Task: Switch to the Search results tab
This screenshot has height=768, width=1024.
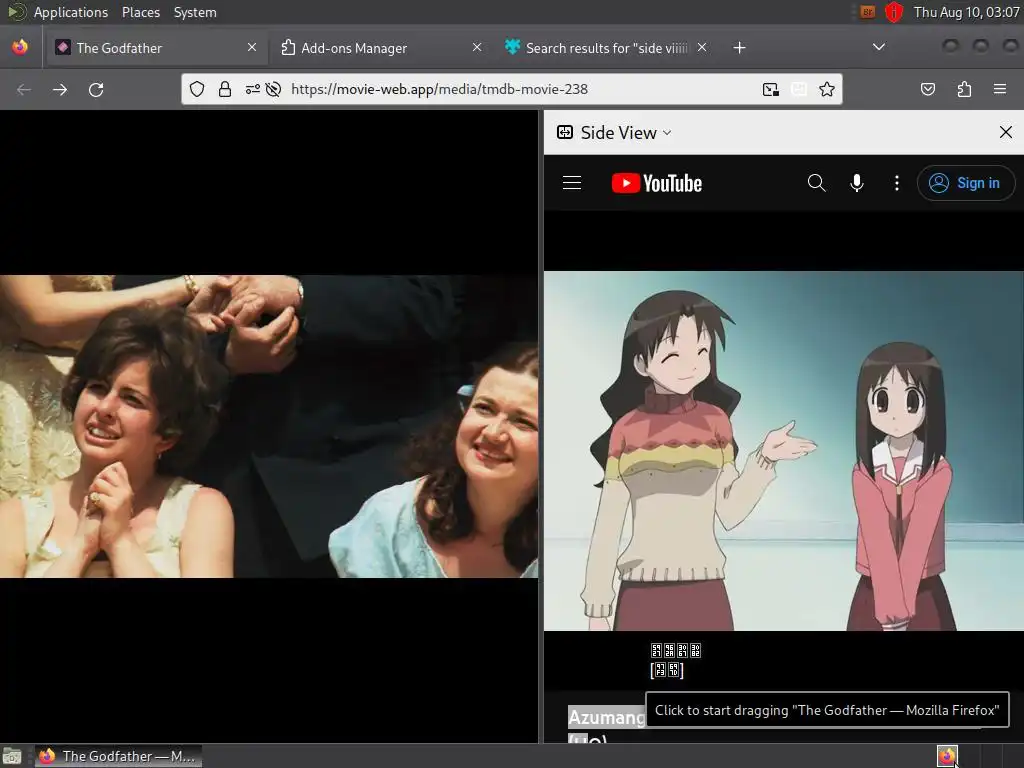Action: (604, 48)
